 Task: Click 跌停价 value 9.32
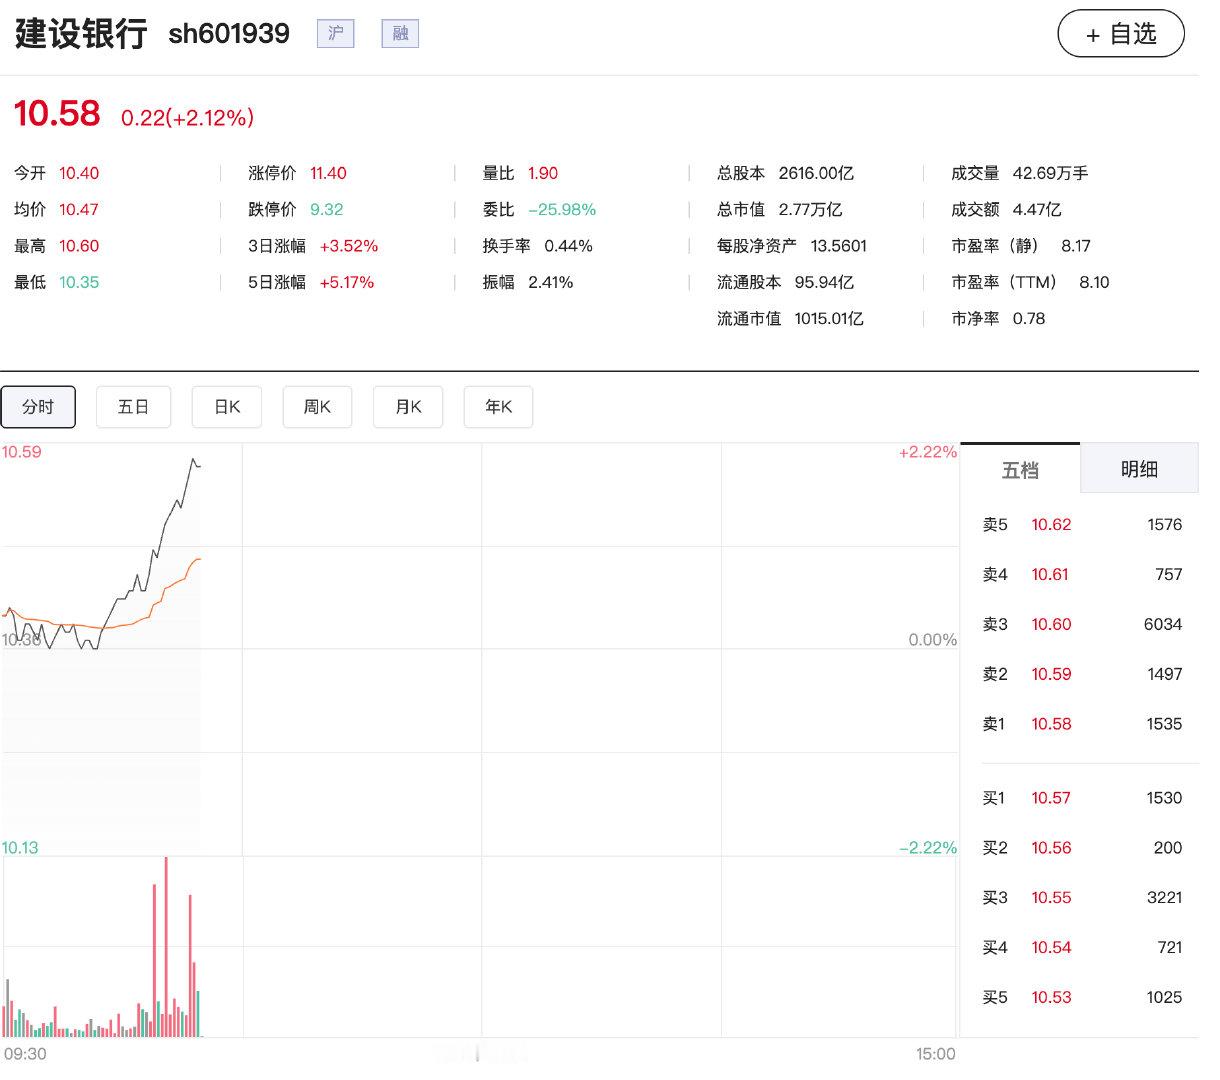click(326, 209)
